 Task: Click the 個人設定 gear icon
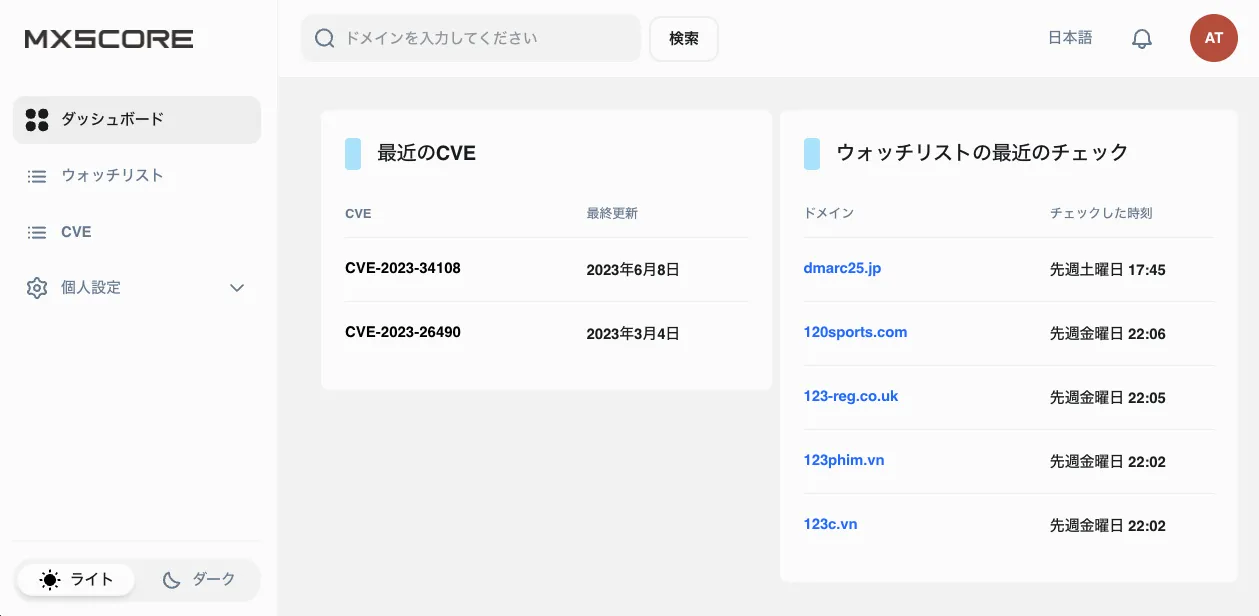(37, 288)
